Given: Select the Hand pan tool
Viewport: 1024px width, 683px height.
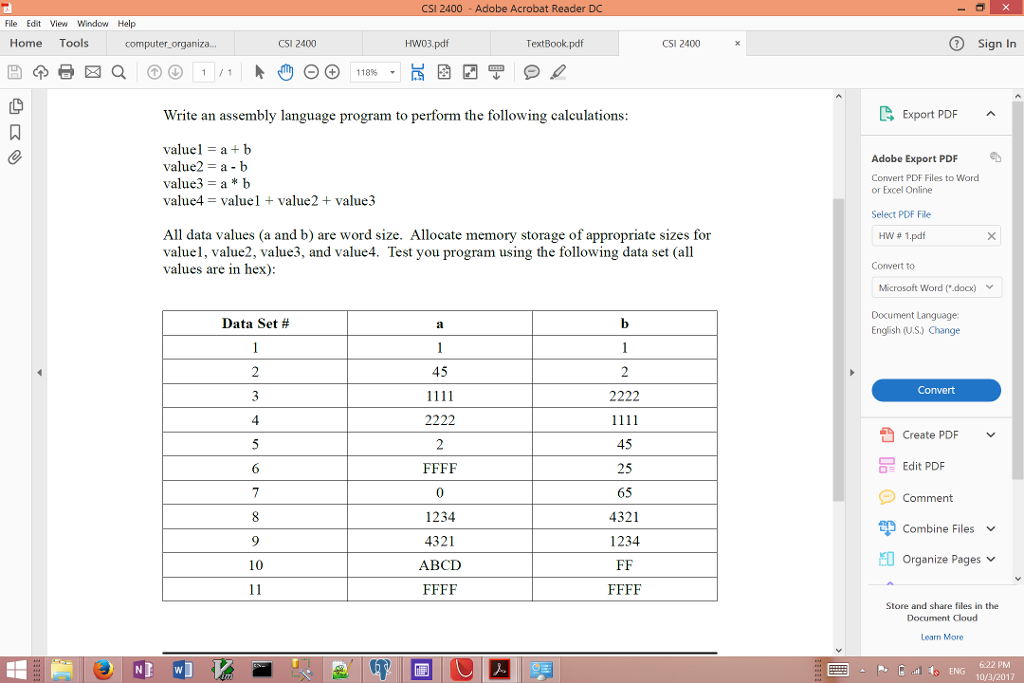Looking at the screenshot, I should 285,72.
